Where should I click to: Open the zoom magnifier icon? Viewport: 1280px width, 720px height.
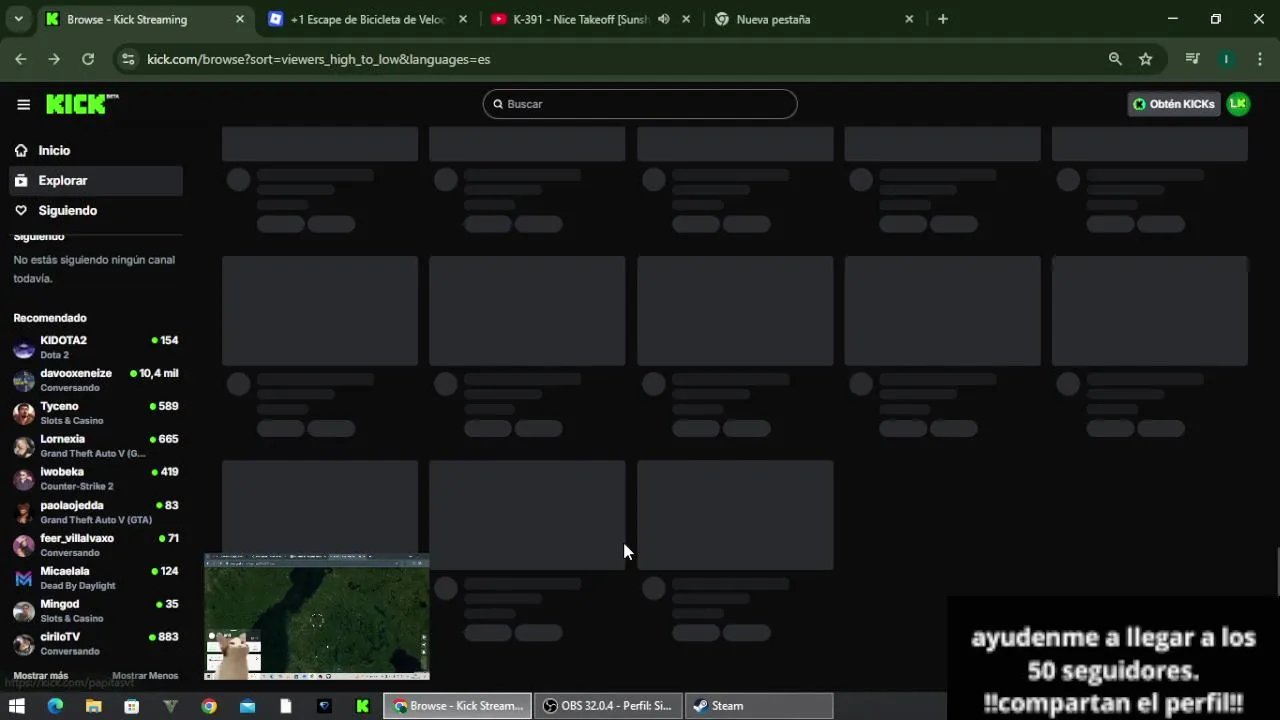[1115, 59]
